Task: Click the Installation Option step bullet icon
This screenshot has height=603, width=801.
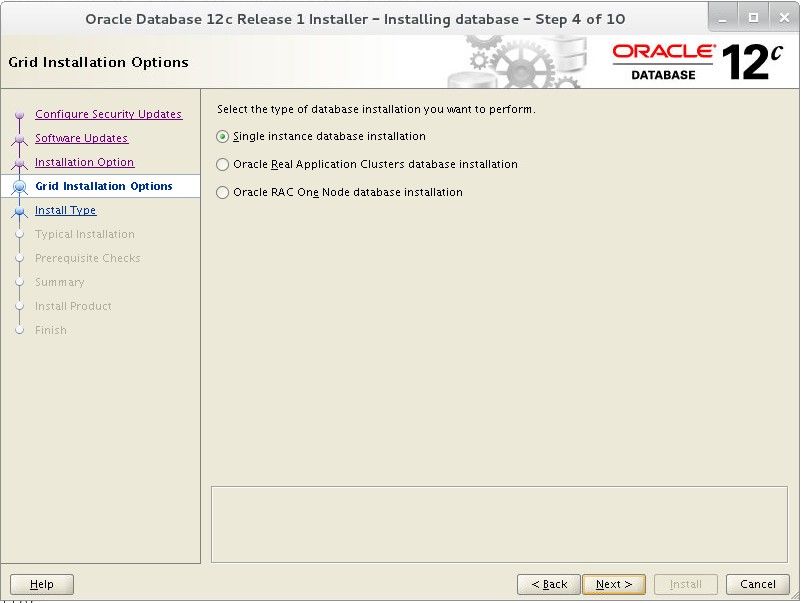Action: tap(19, 163)
